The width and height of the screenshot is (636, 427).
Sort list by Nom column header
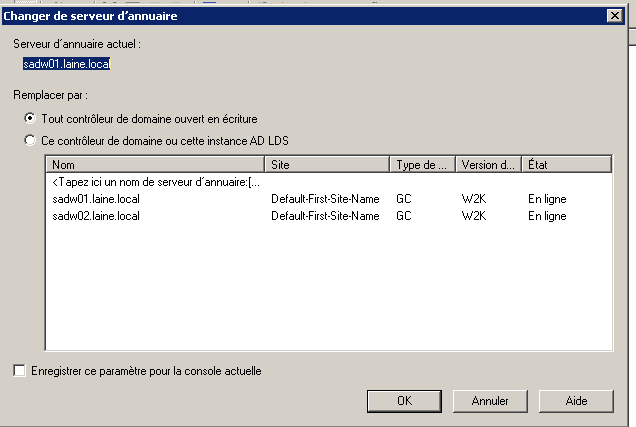pyautogui.click(x=155, y=165)
